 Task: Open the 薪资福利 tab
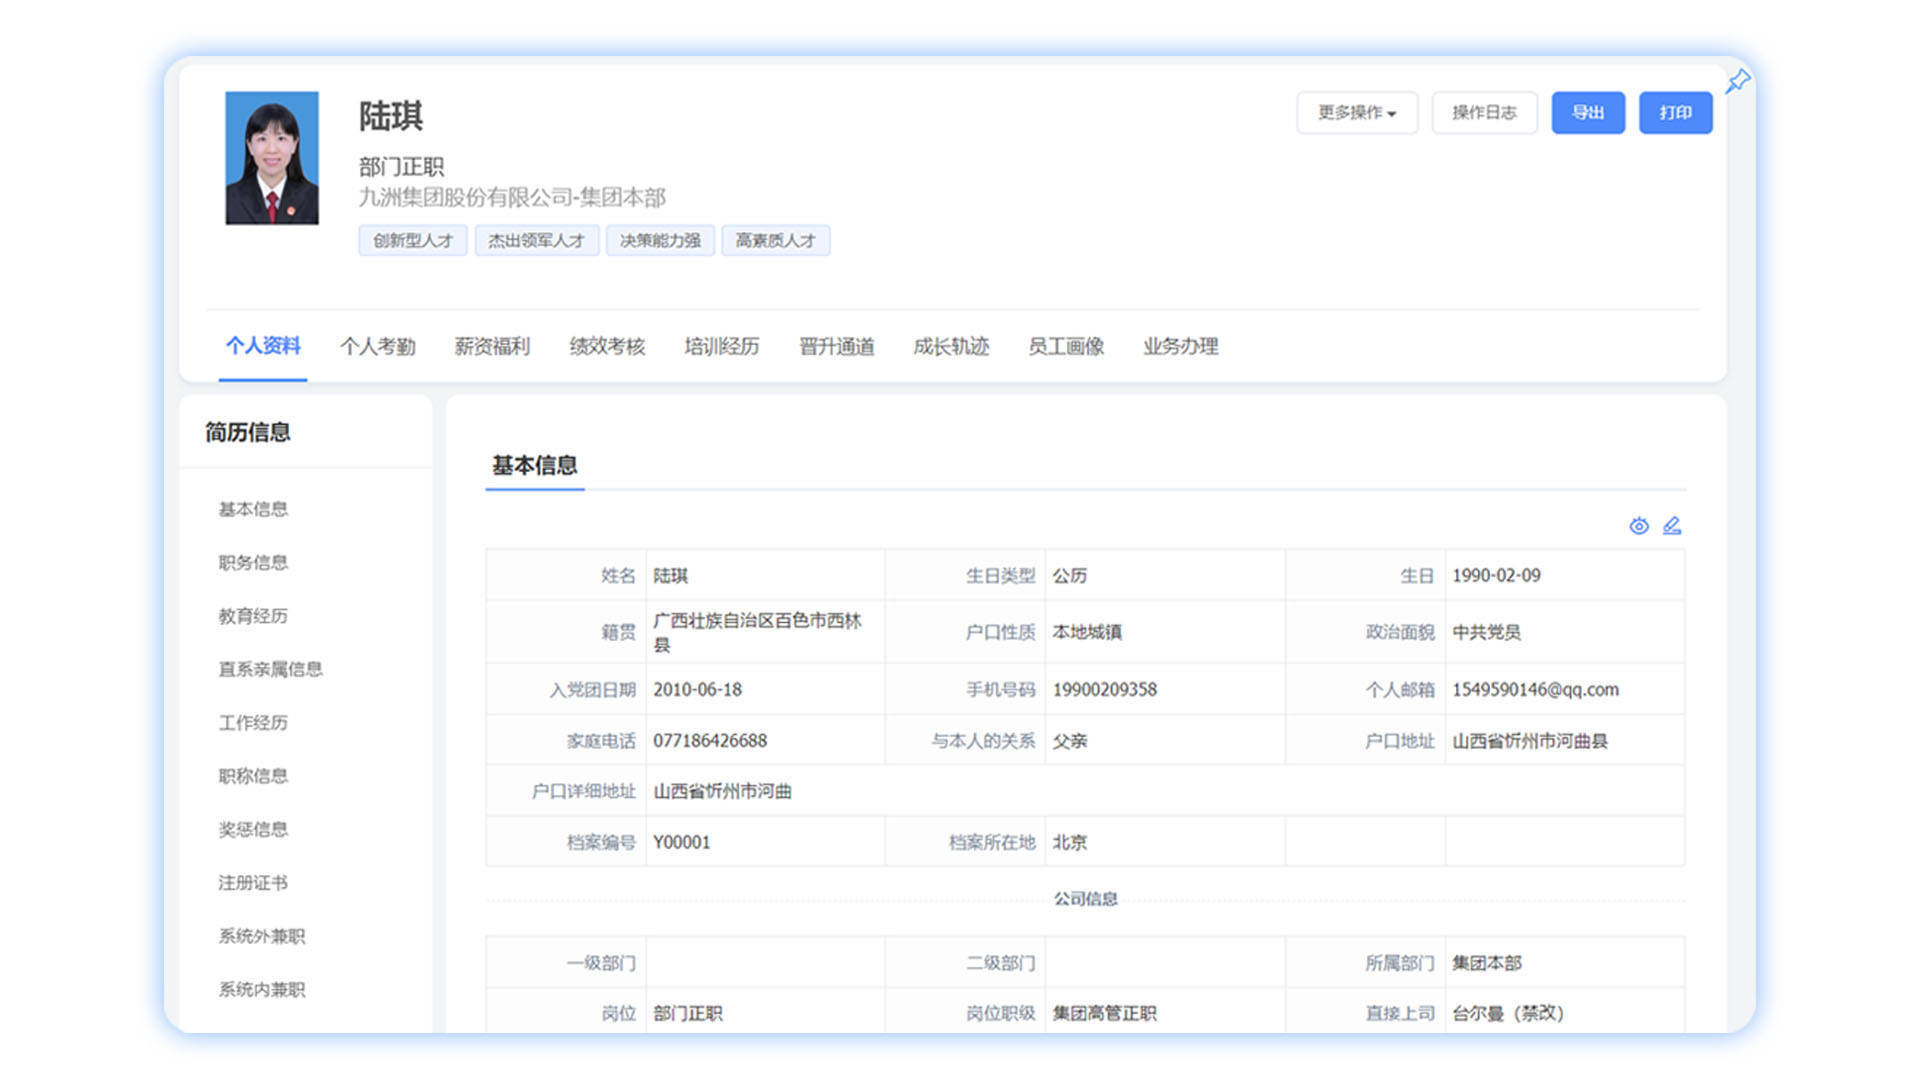[x=492, y=346]
